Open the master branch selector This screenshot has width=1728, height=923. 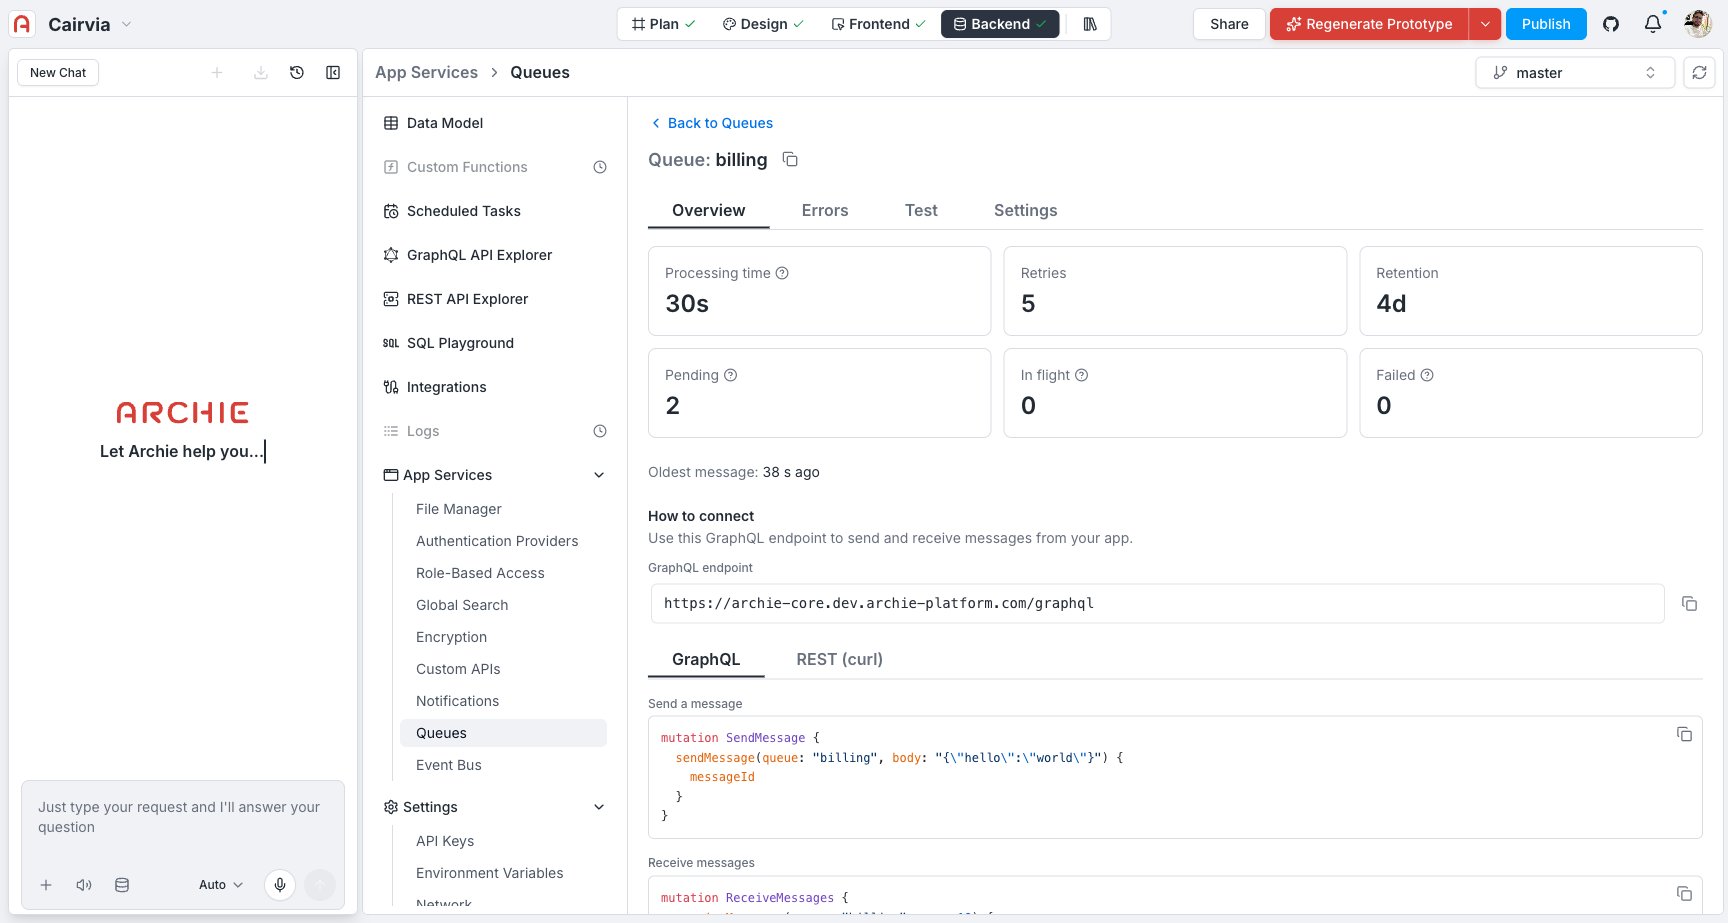1575,72
